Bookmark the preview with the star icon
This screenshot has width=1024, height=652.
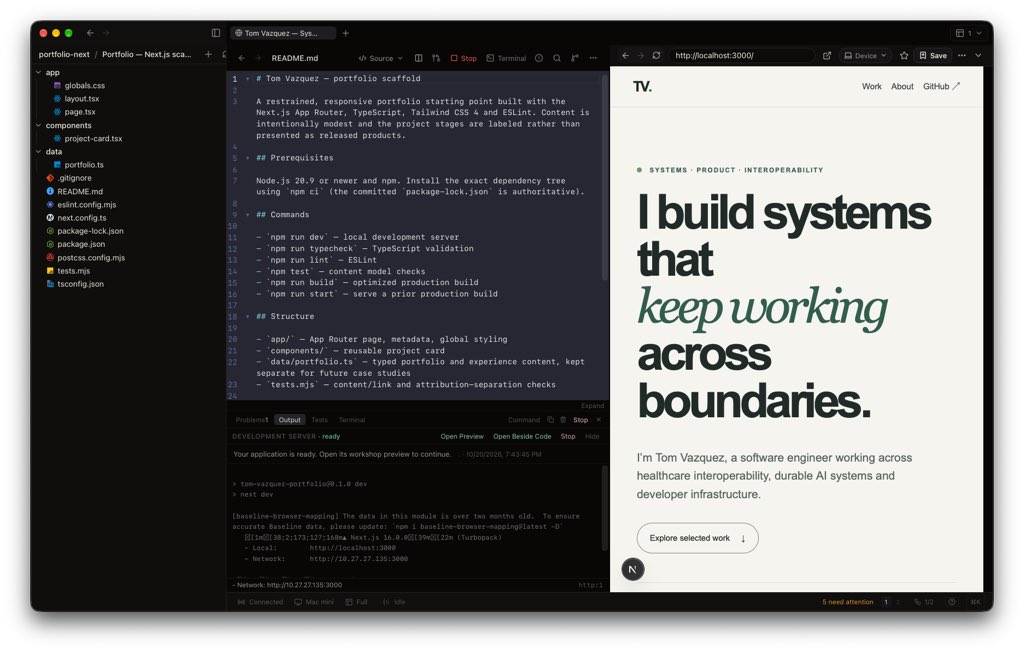(904, 56)
